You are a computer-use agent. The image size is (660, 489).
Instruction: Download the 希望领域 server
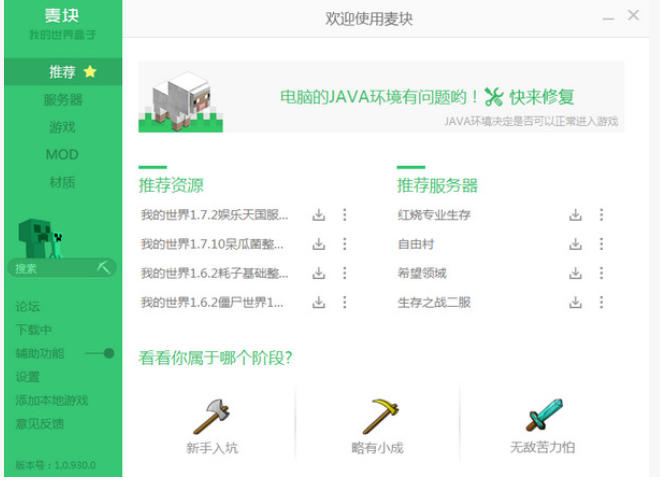point(575,273)
